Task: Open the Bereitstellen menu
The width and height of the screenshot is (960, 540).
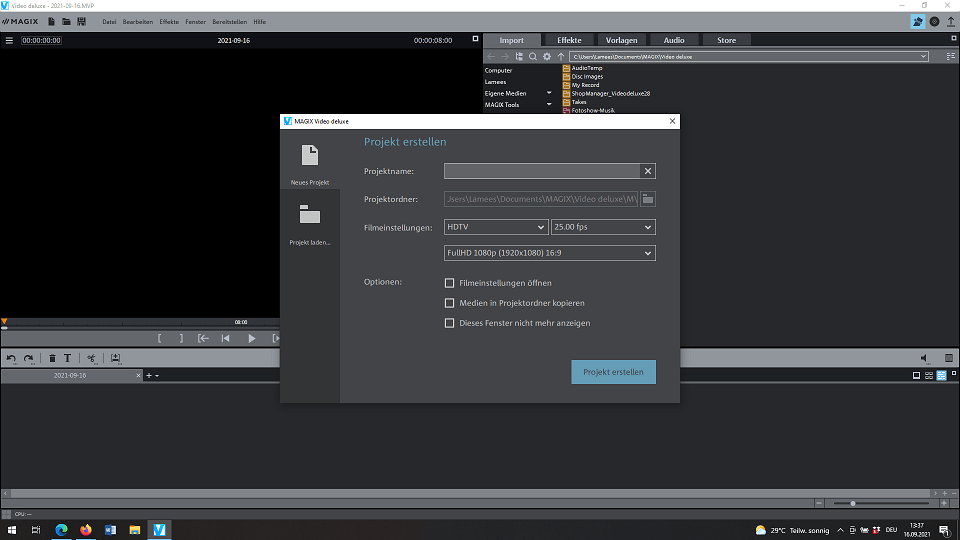Action: 230,22
